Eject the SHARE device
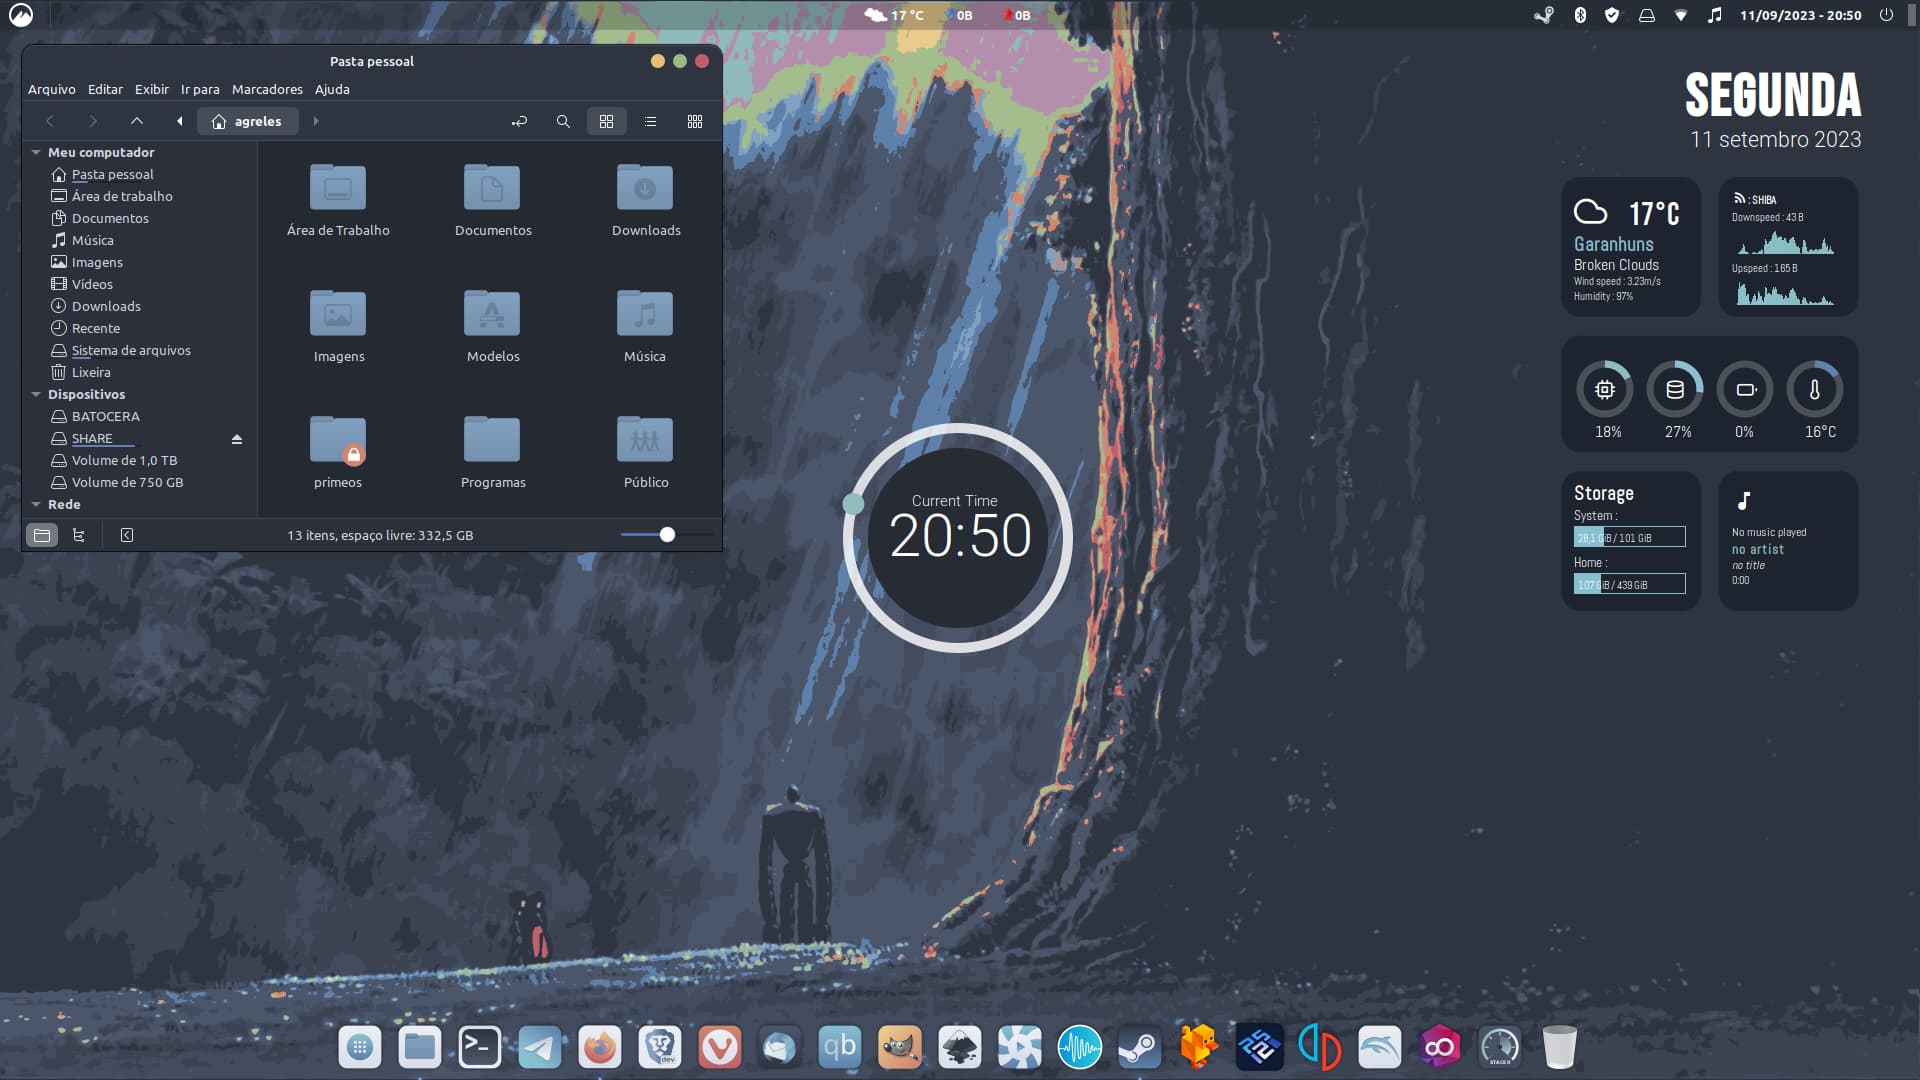1920x1080 pixels. (237, 439)
